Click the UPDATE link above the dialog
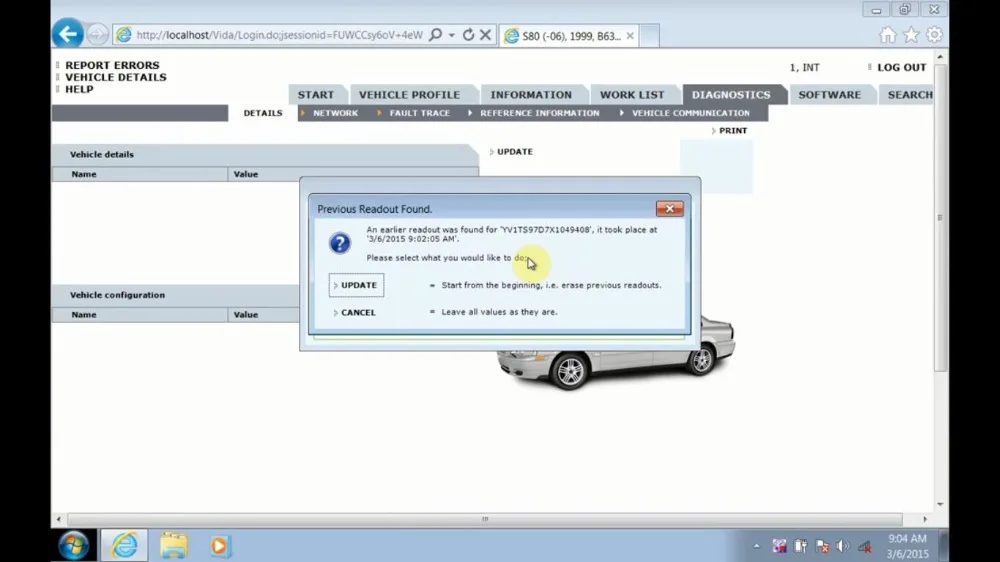Viewport: 1000px width, 562px height. pyautogui.click(x=515, y=152)
